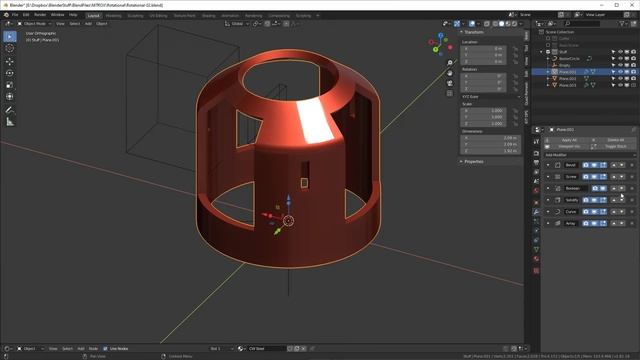Select Plane.003 in the outliner

pyautogui.click(x=567, y=85)
